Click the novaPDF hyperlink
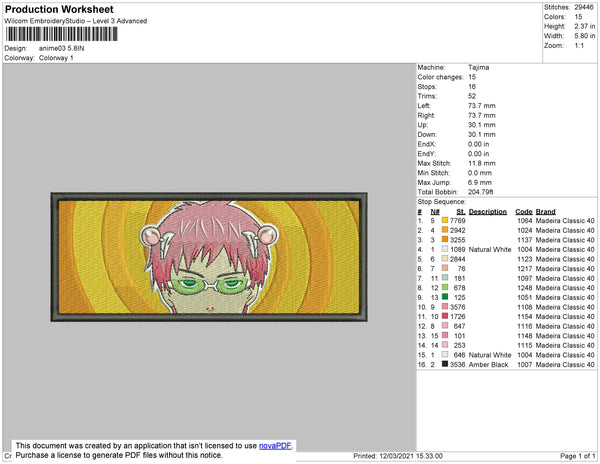This screenshot has height=464, width=600. point(275,446)
